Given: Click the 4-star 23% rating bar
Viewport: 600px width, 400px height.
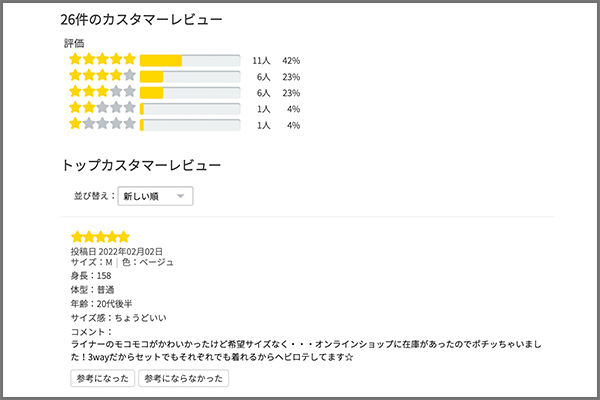Looking at the screenshot, I should [190, 76].
